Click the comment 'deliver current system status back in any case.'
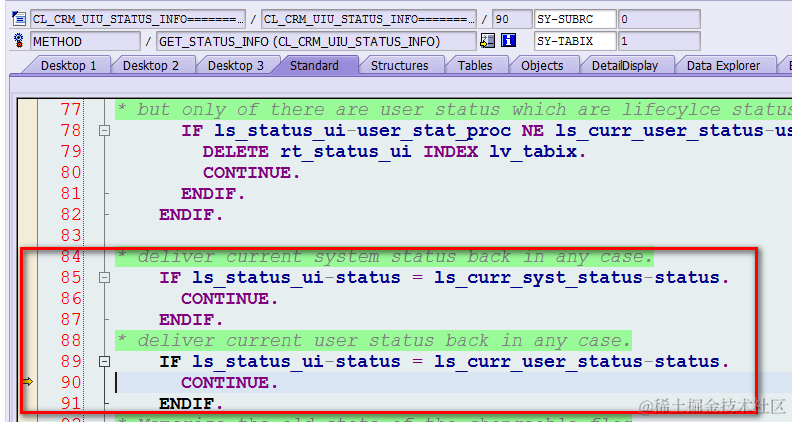Viewport: 792px width, 422px height. point(384,257)
